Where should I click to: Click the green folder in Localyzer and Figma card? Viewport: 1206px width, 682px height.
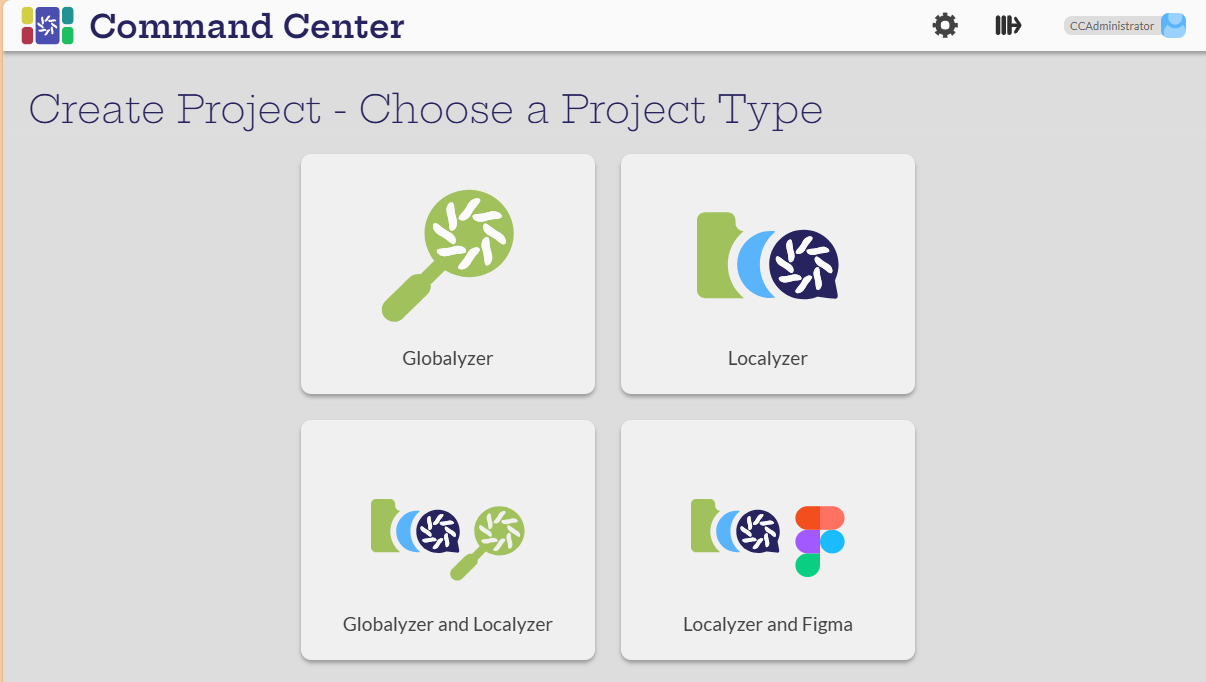click(702, 526)
